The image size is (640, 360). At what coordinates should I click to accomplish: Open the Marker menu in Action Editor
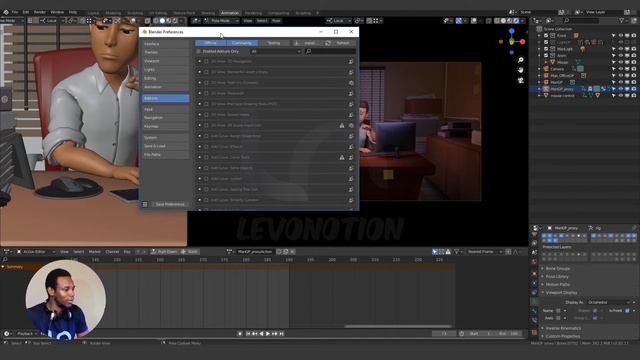coord(94,252)
